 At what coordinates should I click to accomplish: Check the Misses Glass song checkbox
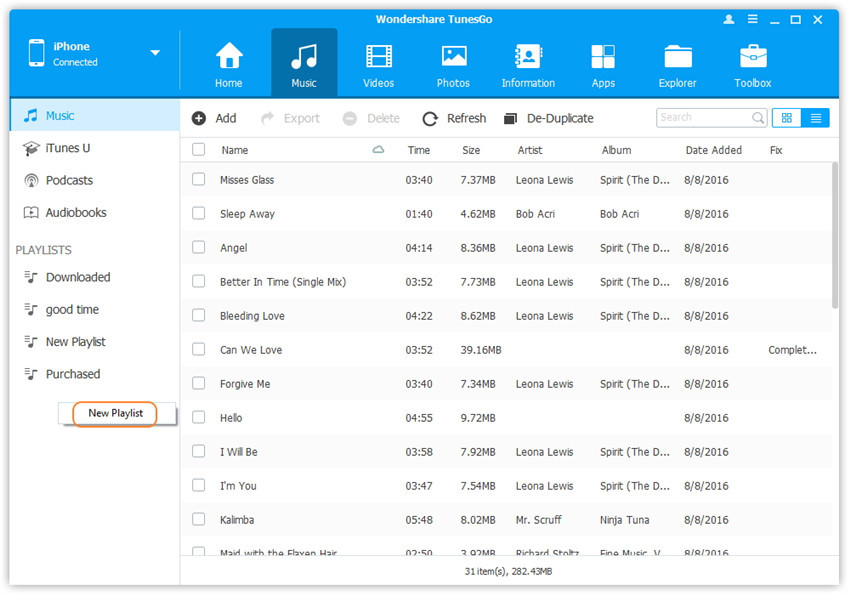[x=199, y=179]
